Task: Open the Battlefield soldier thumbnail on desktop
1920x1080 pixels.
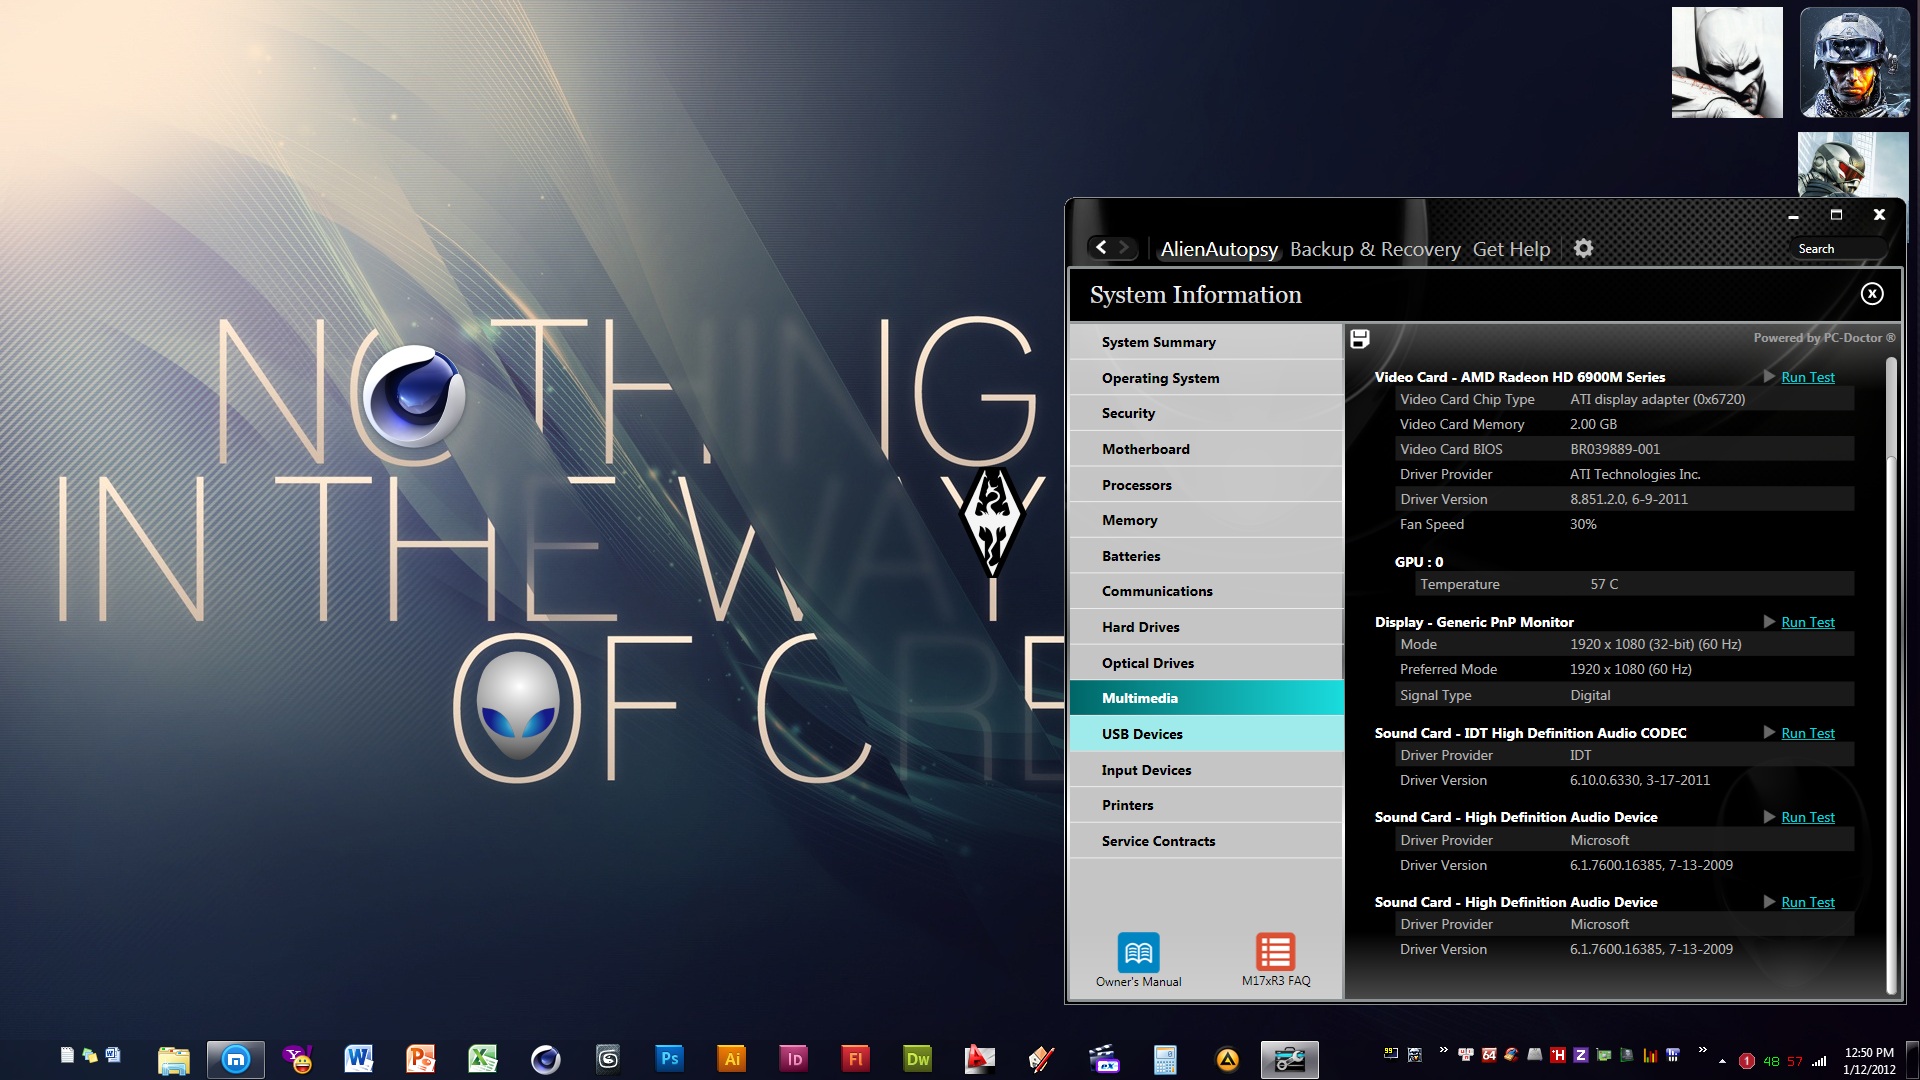Action: [x=1855, y=62]
